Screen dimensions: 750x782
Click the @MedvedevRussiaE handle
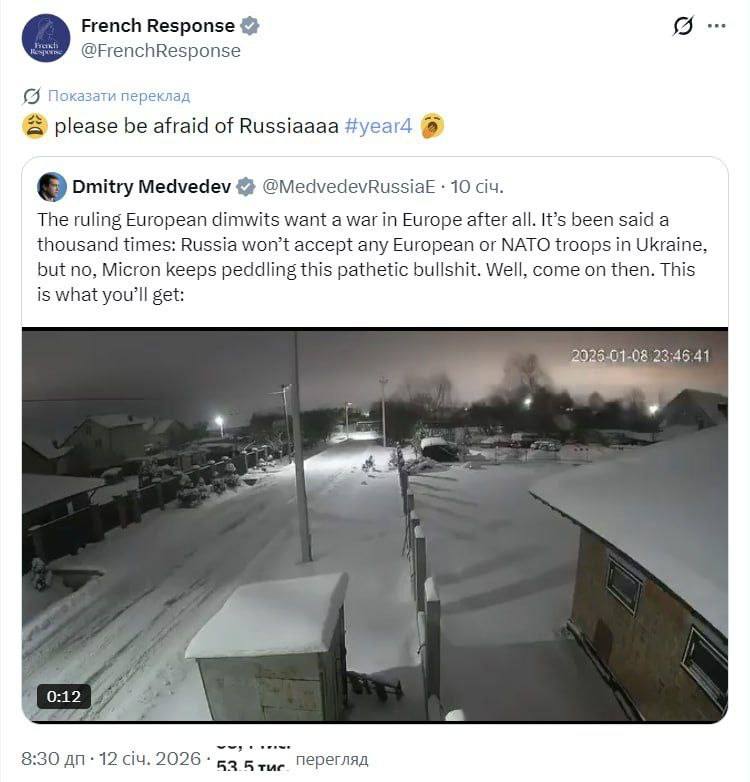pos(349,187)
